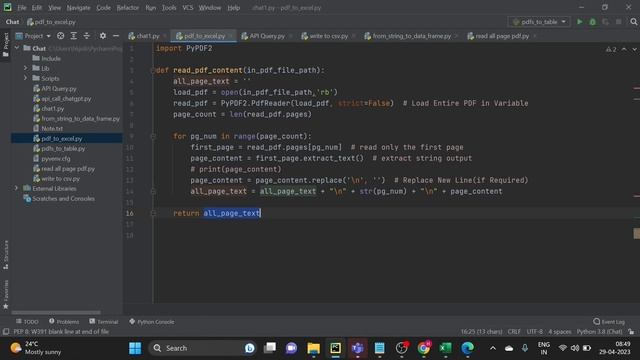Click the taskbar Search box

(x=202, y=348)
